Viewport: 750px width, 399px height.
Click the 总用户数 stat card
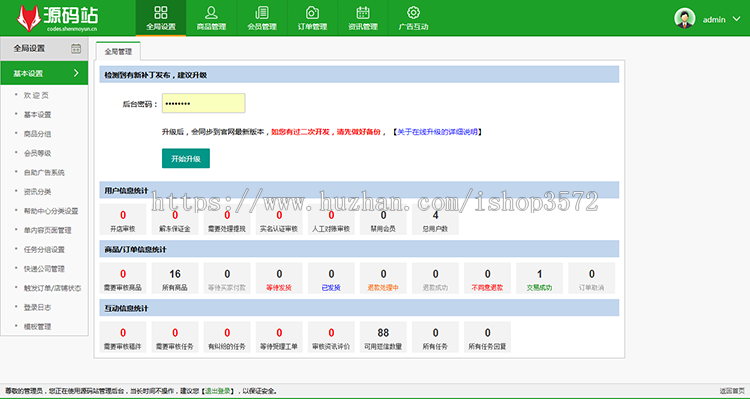coord(435,220)
